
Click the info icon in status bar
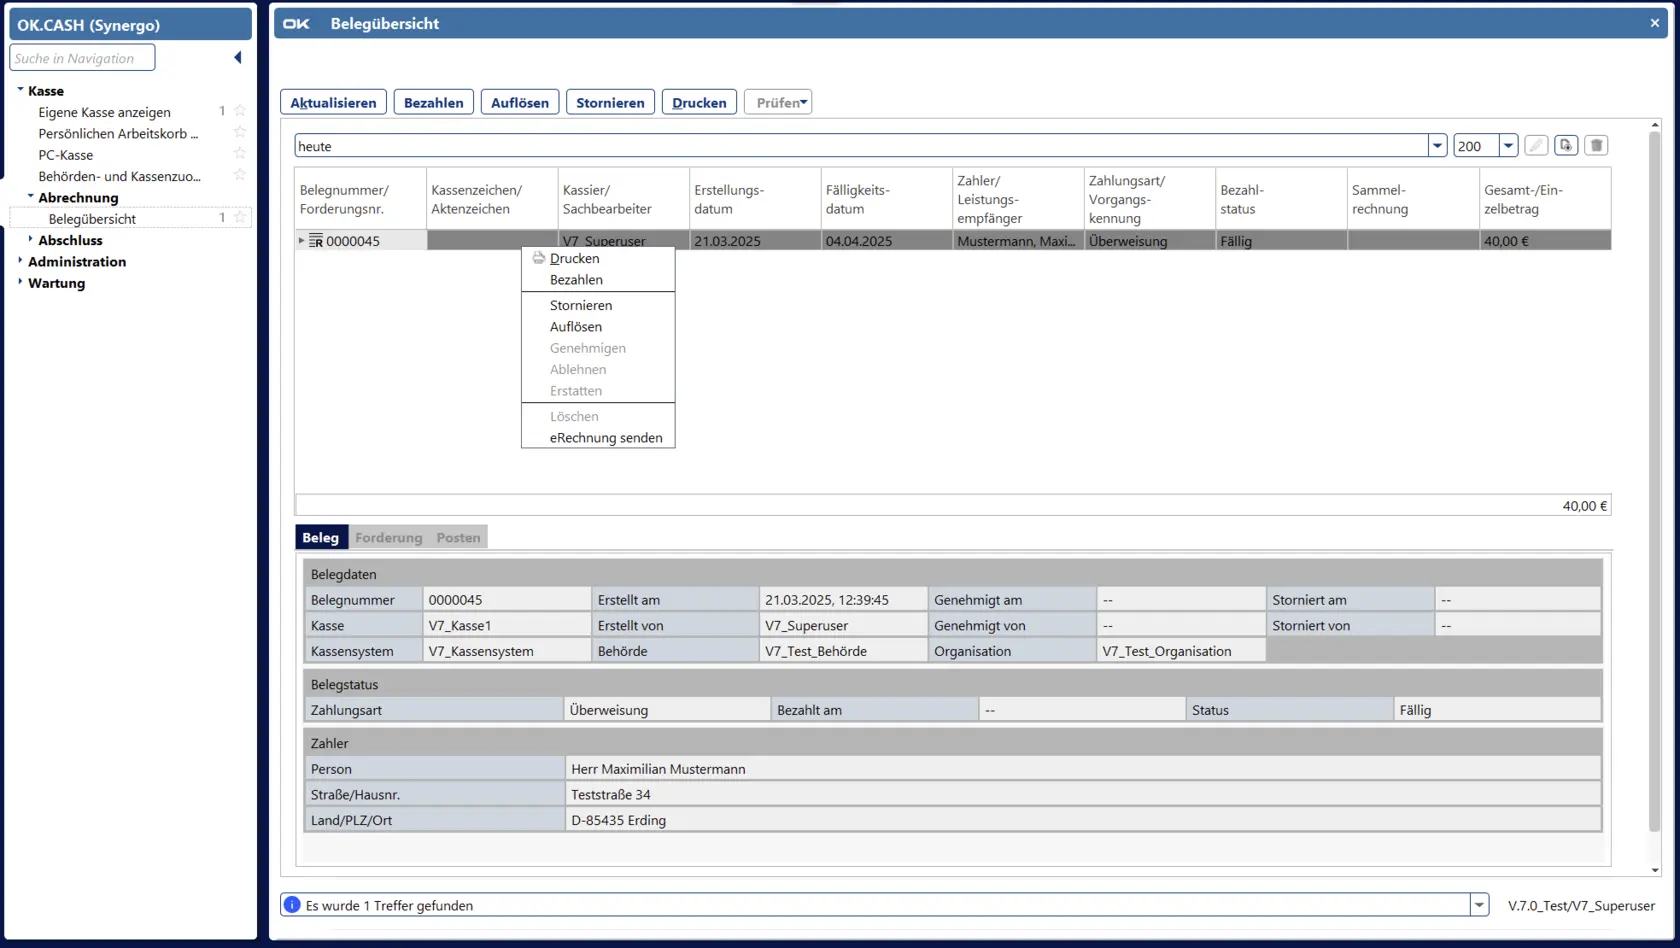(292, 905)
